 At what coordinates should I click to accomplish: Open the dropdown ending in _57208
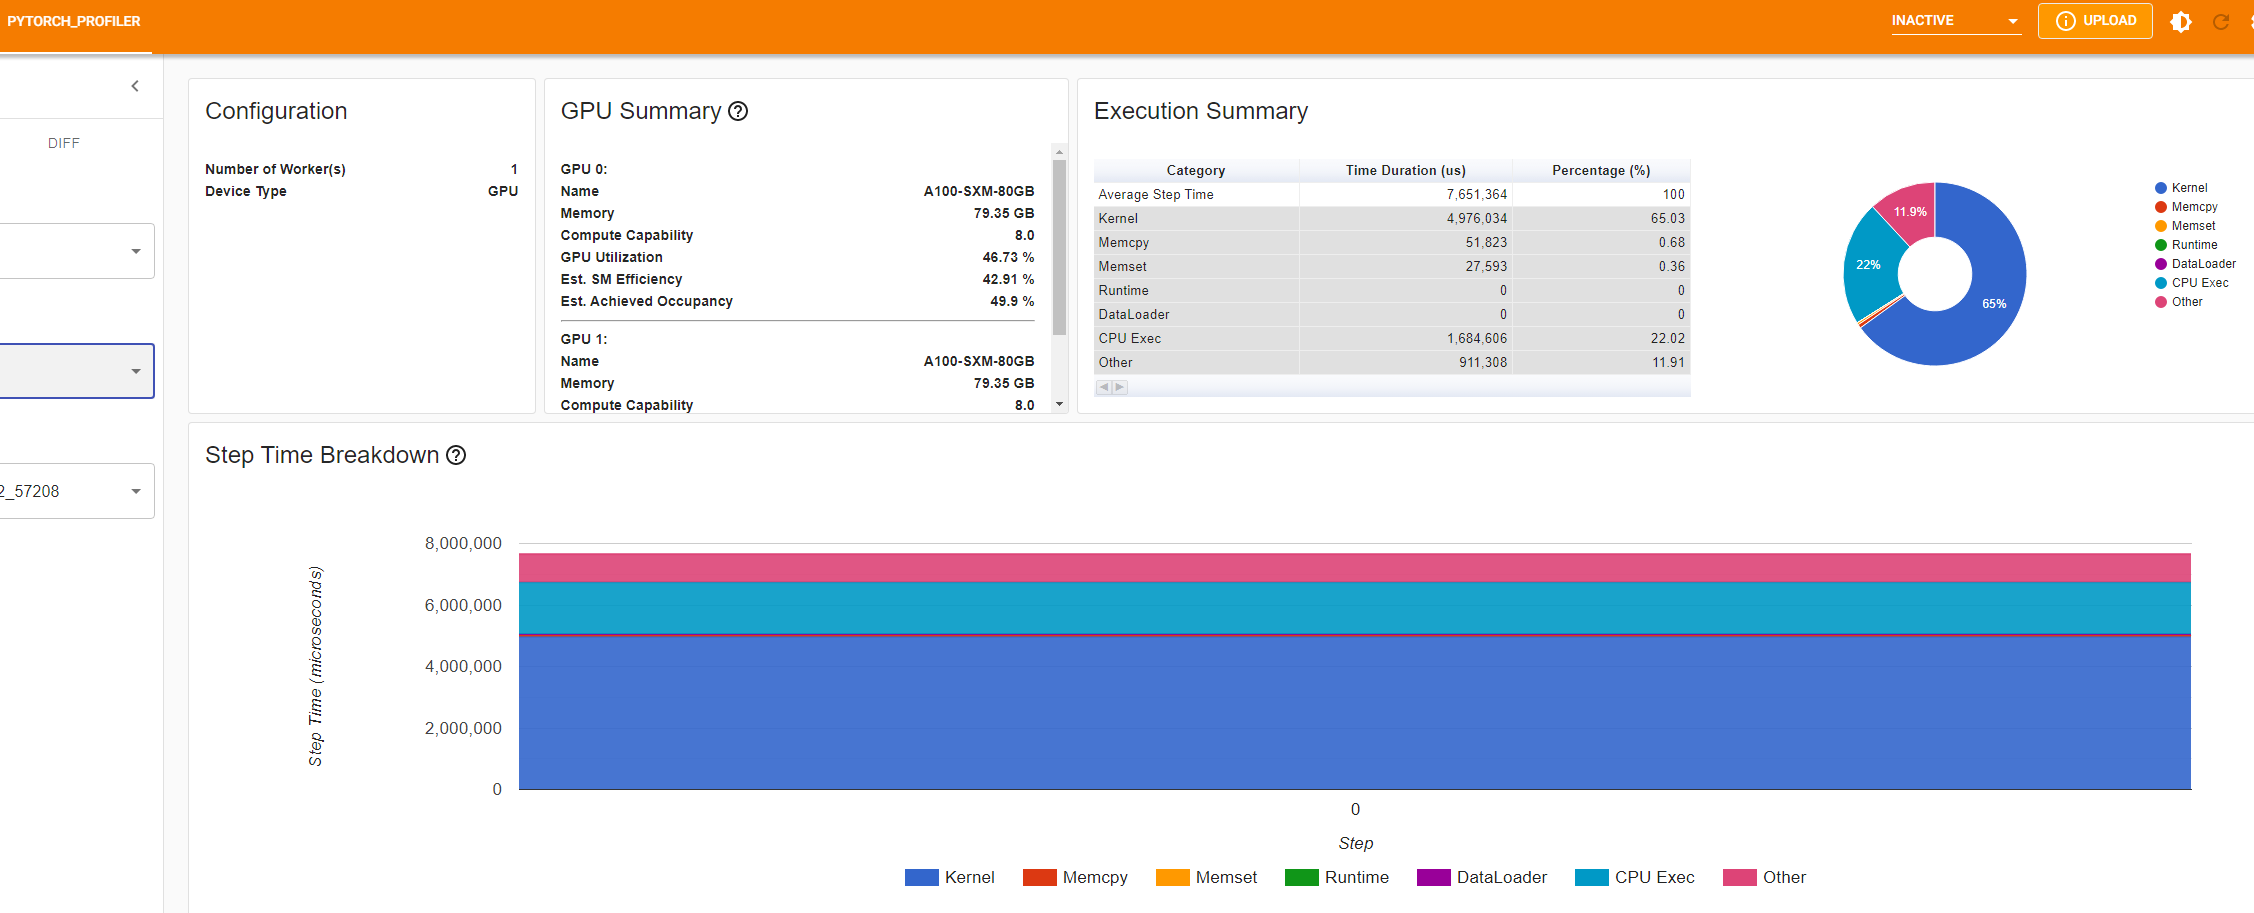point(76,491)
